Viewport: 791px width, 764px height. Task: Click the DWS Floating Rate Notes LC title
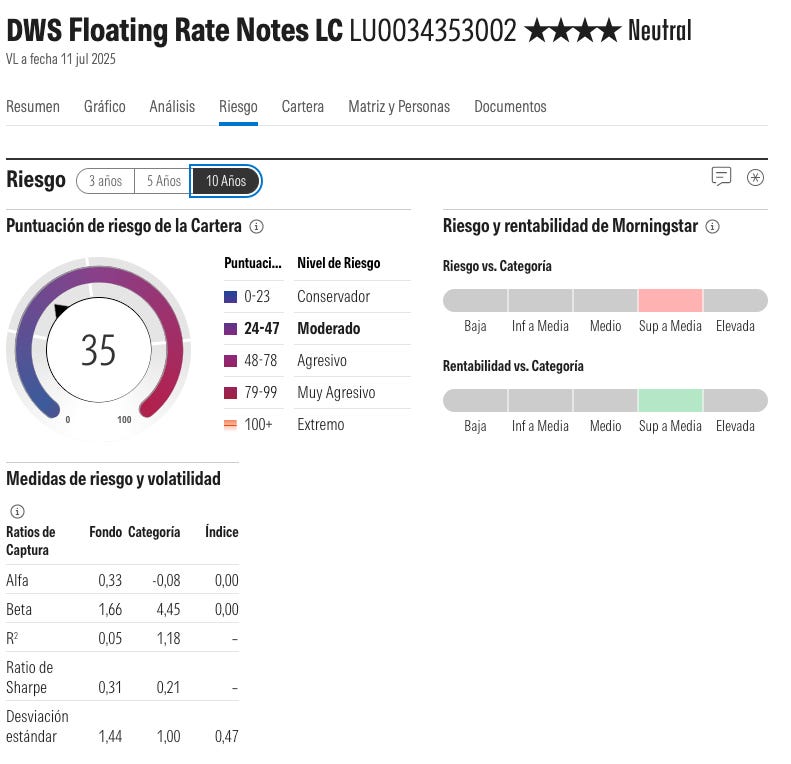175,30
